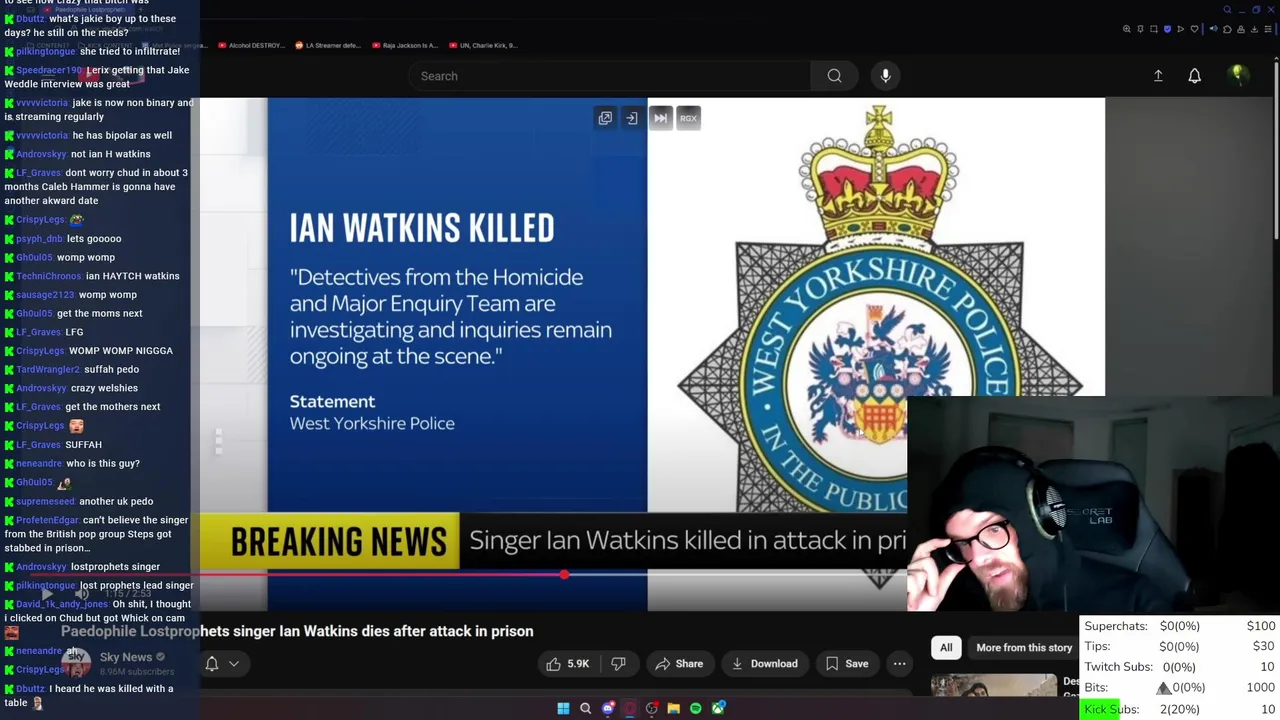Expand the subscription notification bell dropdown

[x=222, y=664]
